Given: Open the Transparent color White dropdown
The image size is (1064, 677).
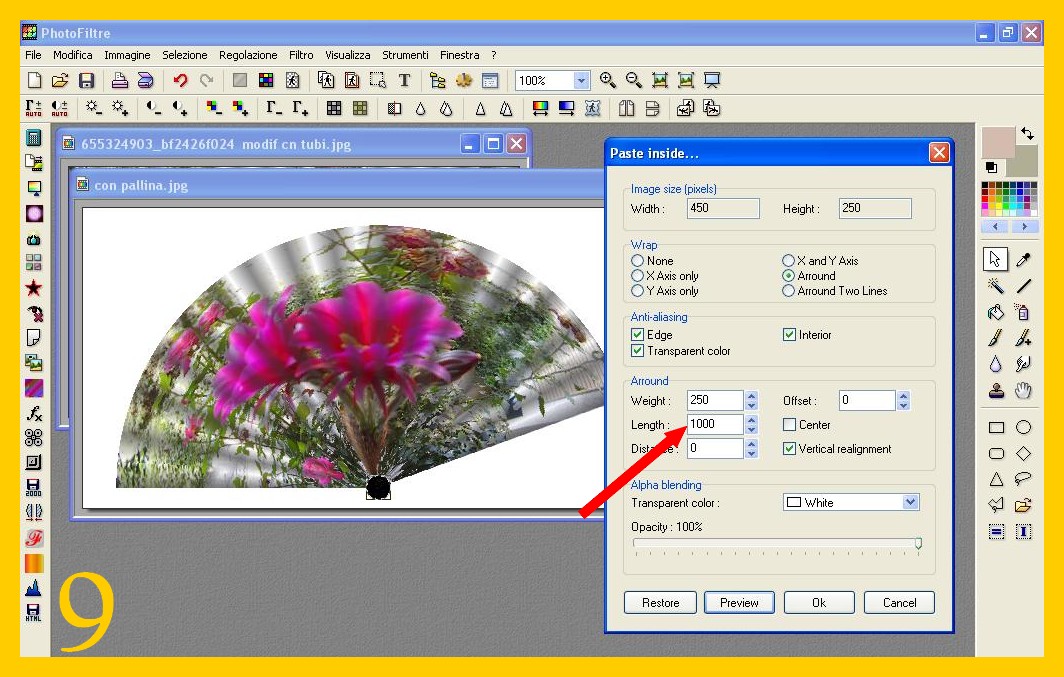Looking at the screenshot, I should [910, 502].
